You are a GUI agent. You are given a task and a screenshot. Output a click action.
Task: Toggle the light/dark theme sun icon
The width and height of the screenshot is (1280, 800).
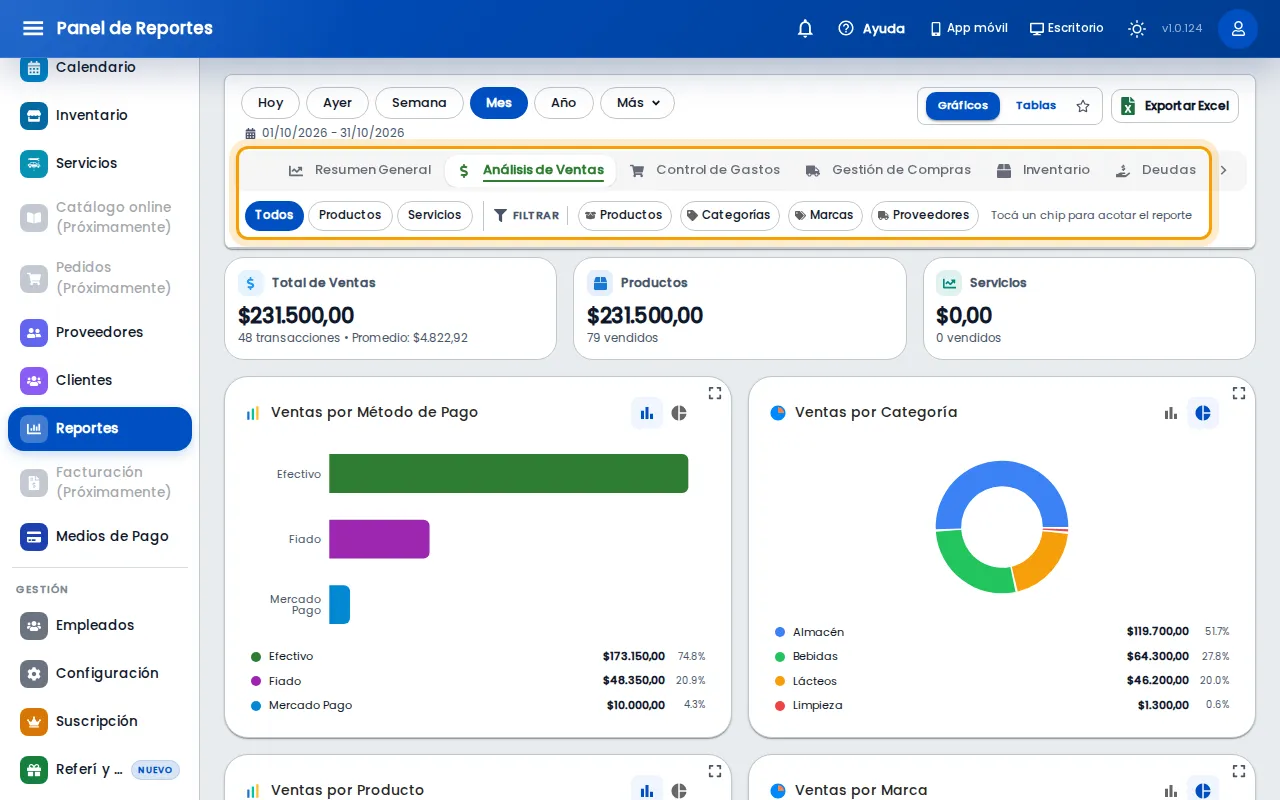pyautogui.click(x=1137, y=28)
